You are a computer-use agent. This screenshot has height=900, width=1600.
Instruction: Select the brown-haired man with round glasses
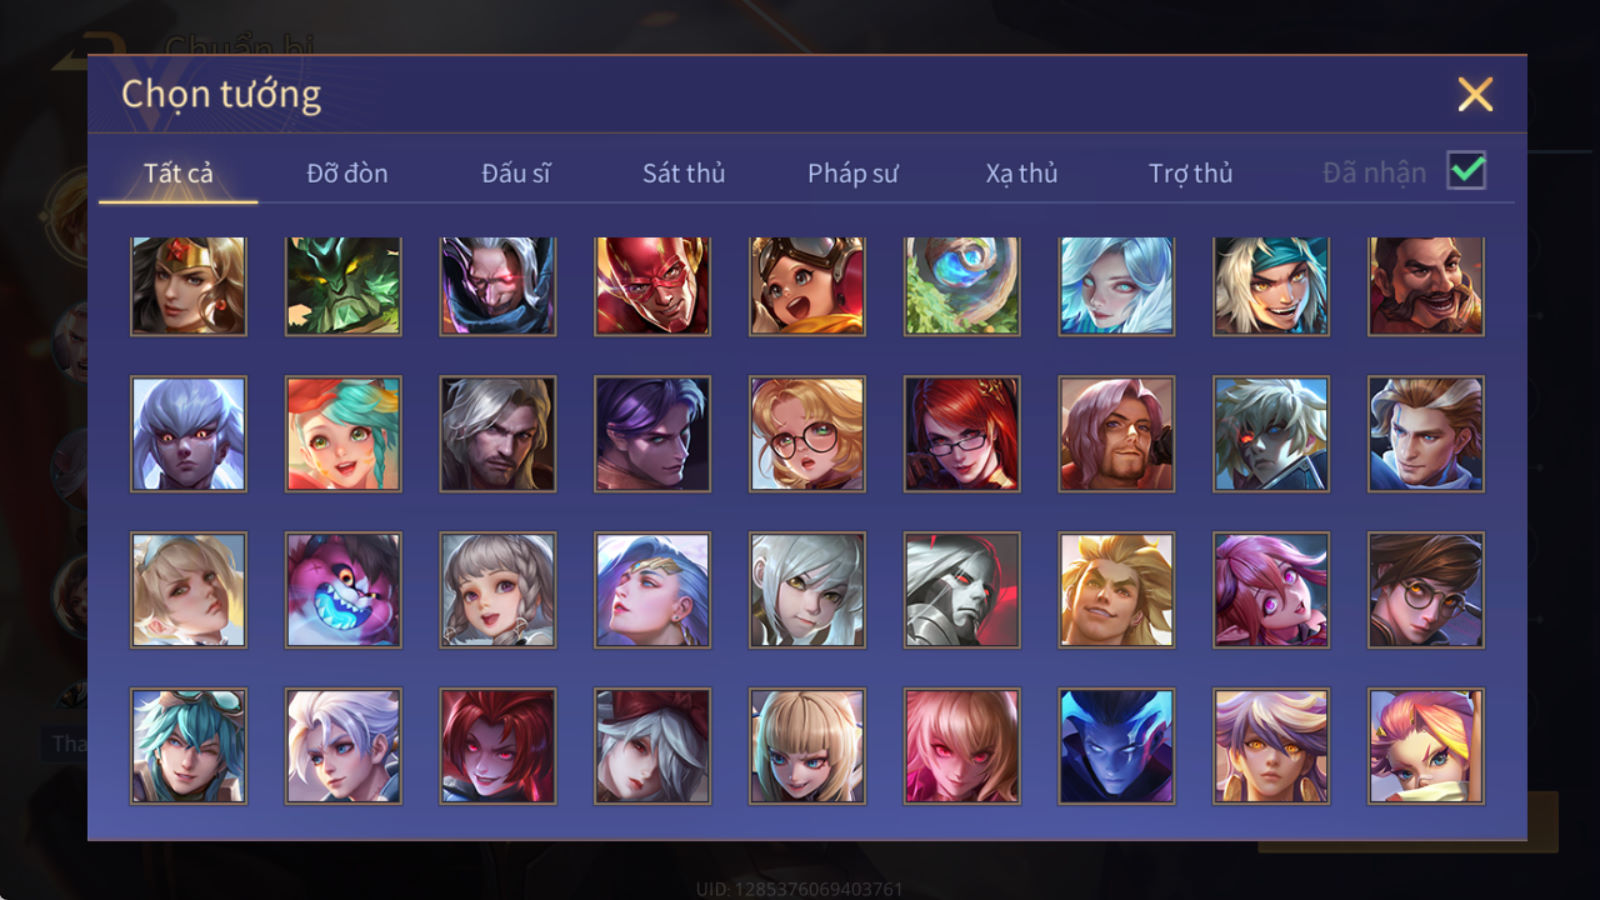click(x=1426, y=590)
